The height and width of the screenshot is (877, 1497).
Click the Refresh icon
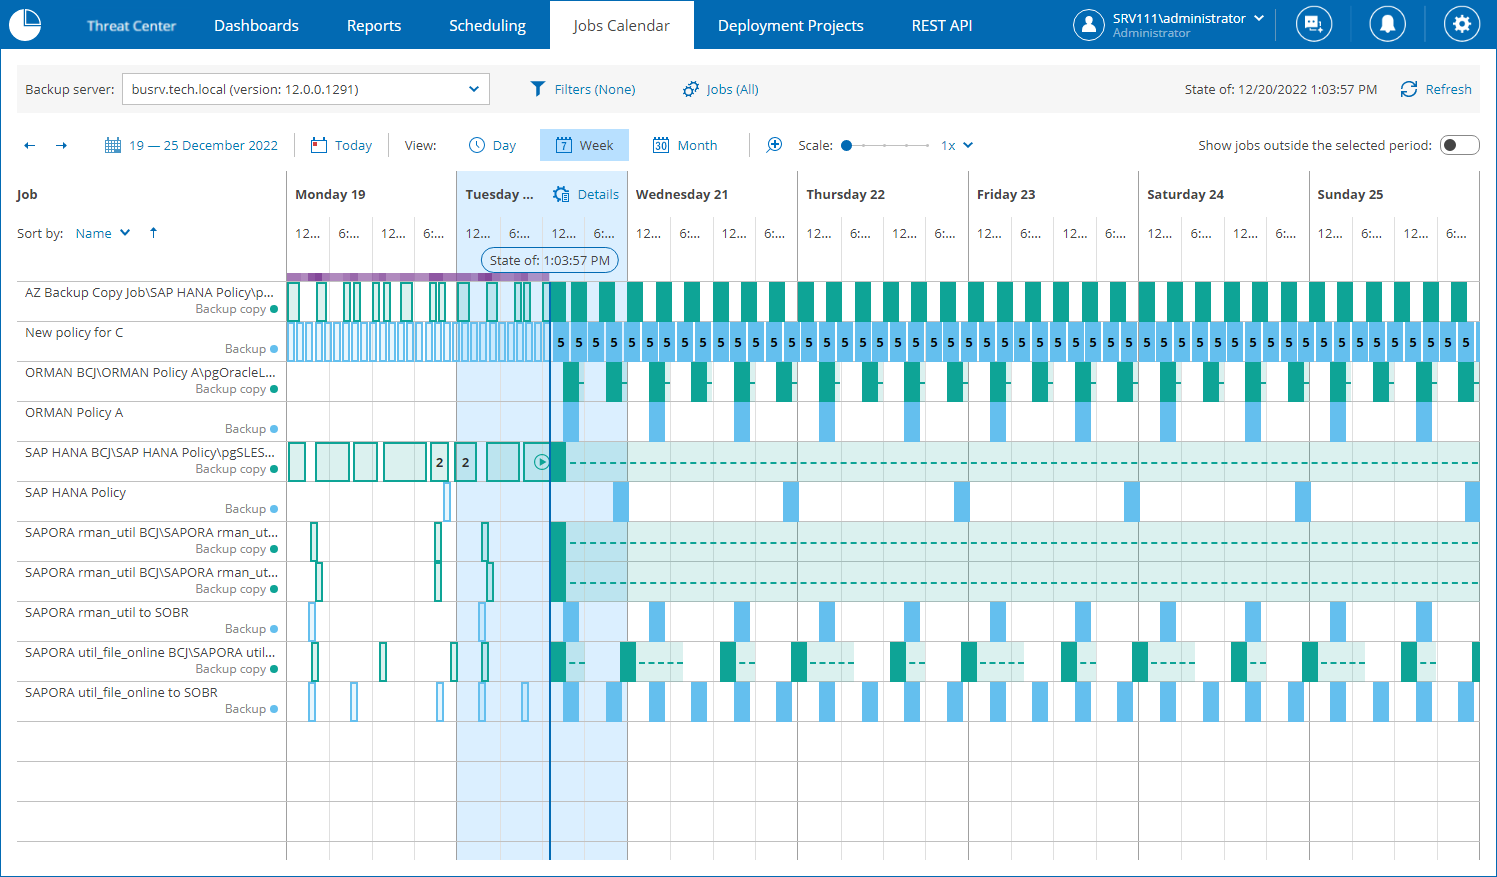[1409, 89]
